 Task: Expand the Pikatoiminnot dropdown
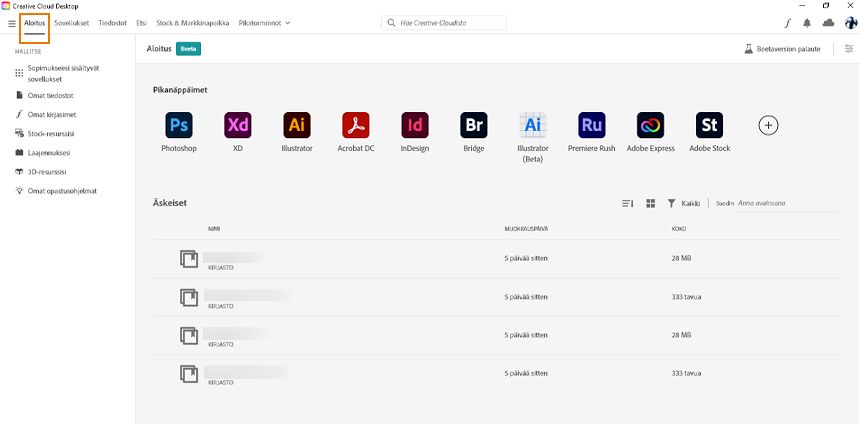pos(265,23)
